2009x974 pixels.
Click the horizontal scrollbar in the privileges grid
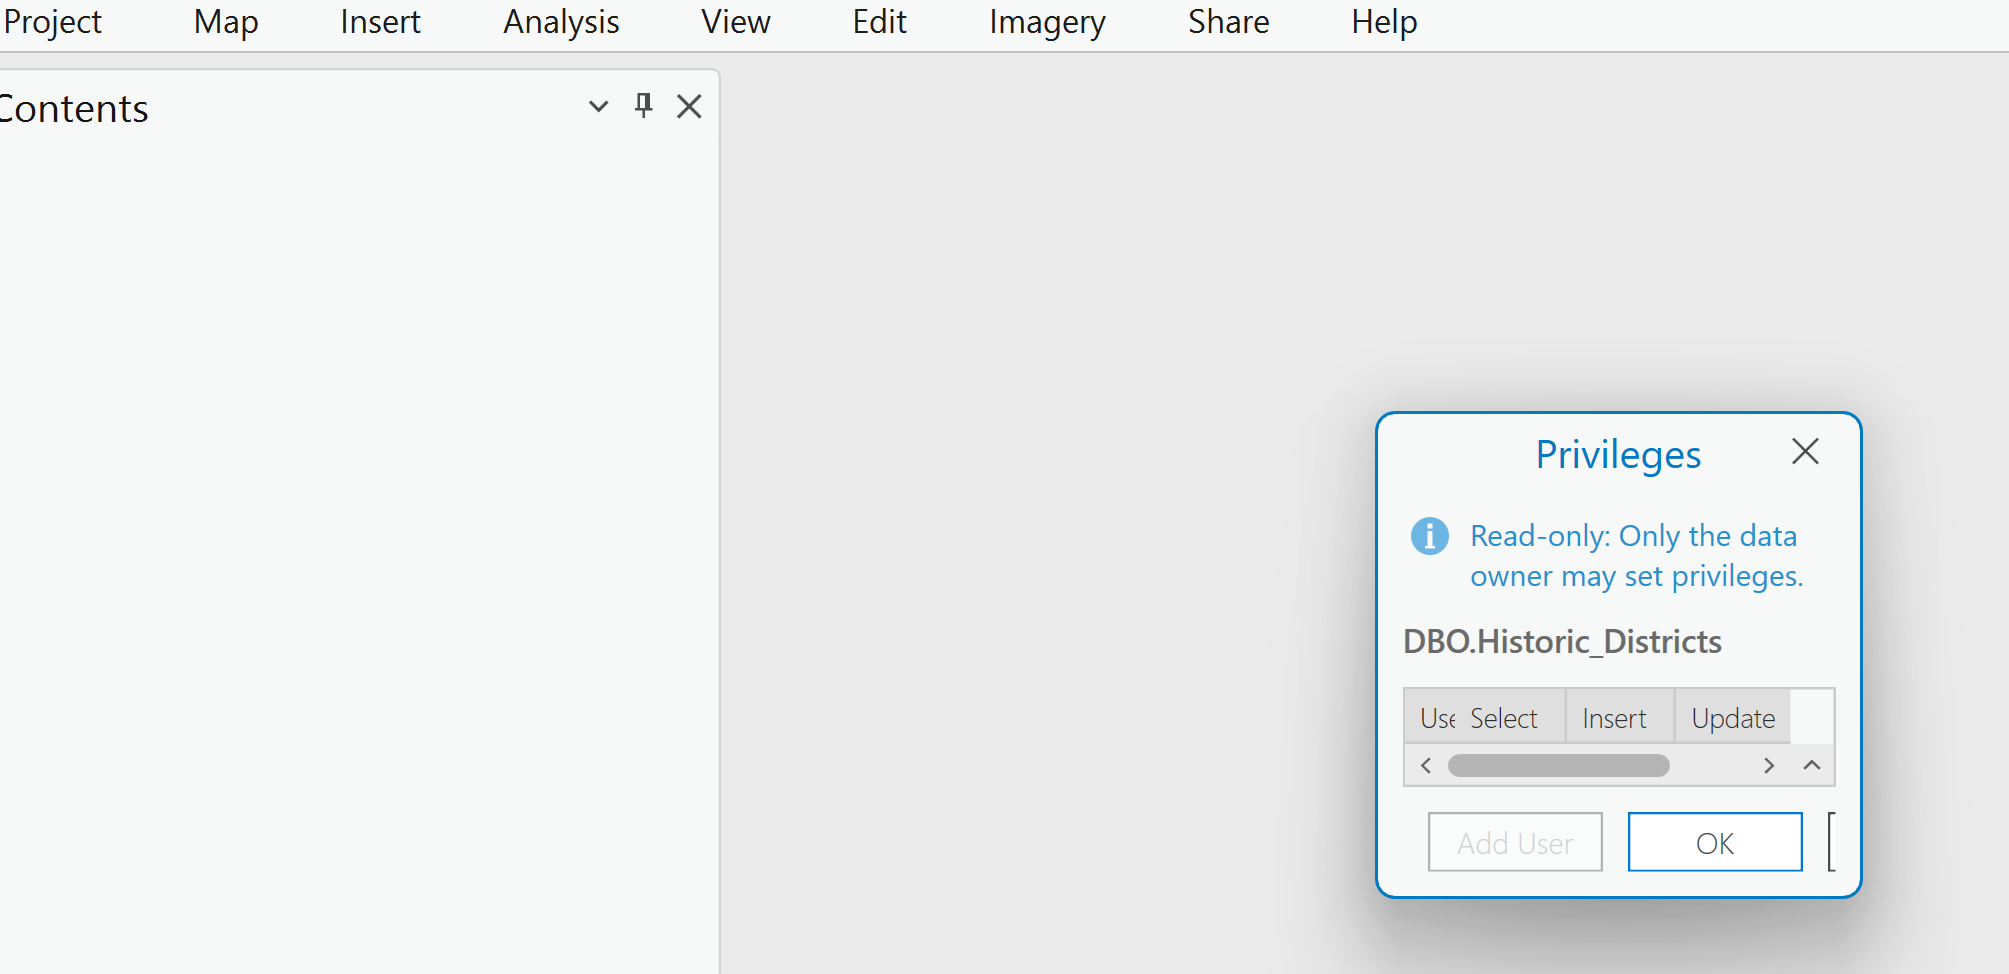point(1557,765)
